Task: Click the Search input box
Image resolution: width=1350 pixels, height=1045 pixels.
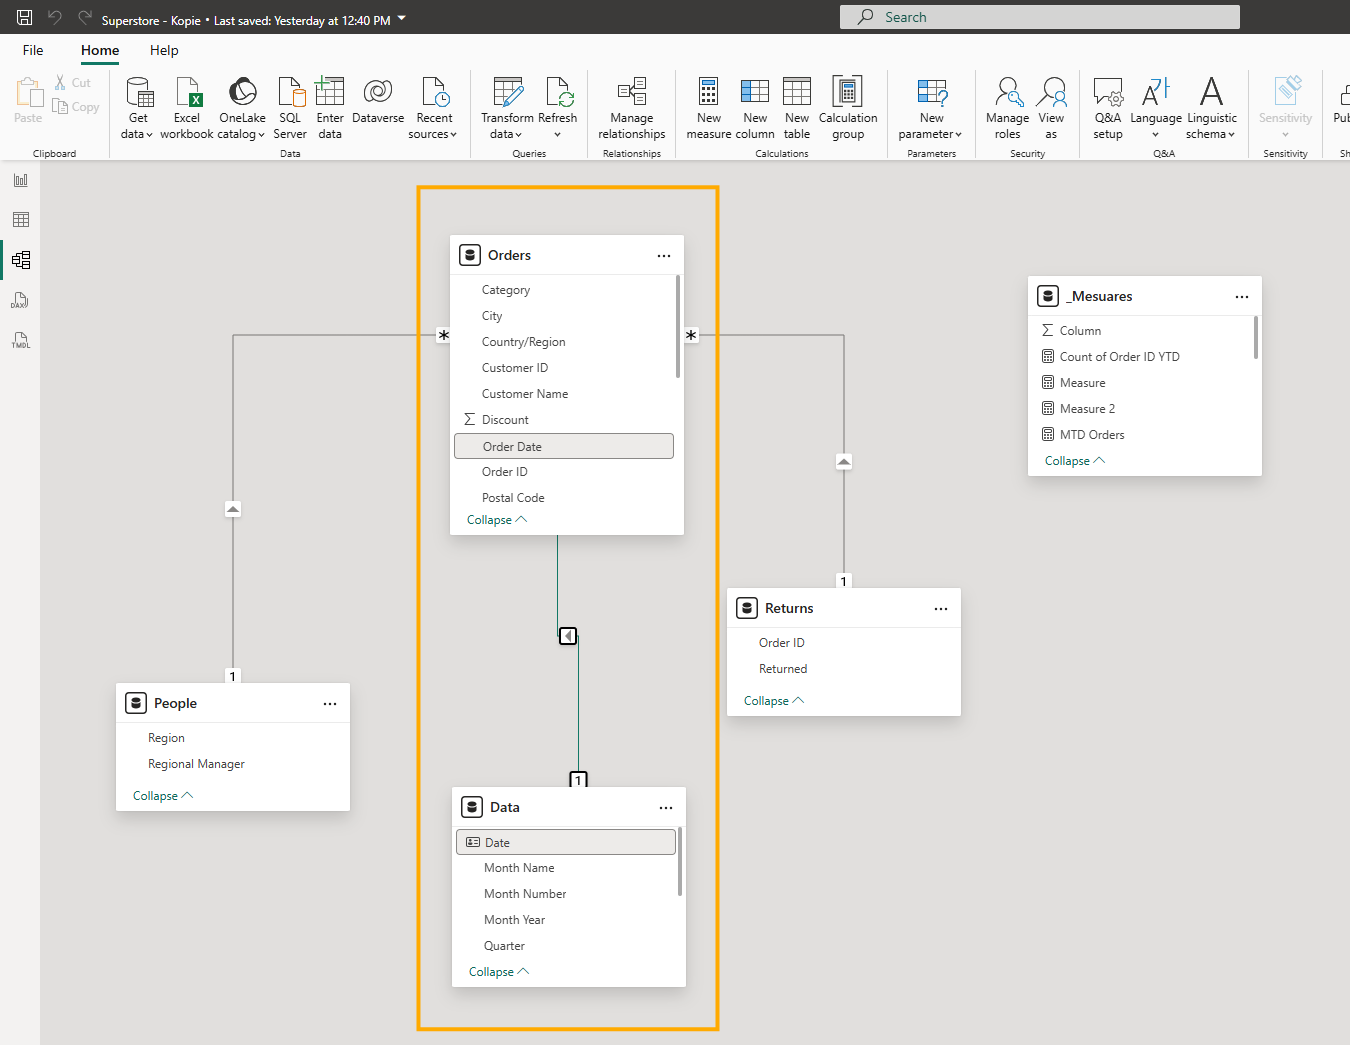Action: tap(1040, 17)
